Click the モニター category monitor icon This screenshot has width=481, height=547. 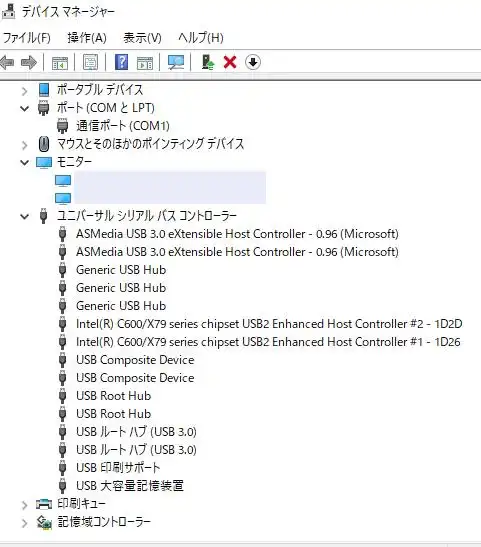pos(44,162)
